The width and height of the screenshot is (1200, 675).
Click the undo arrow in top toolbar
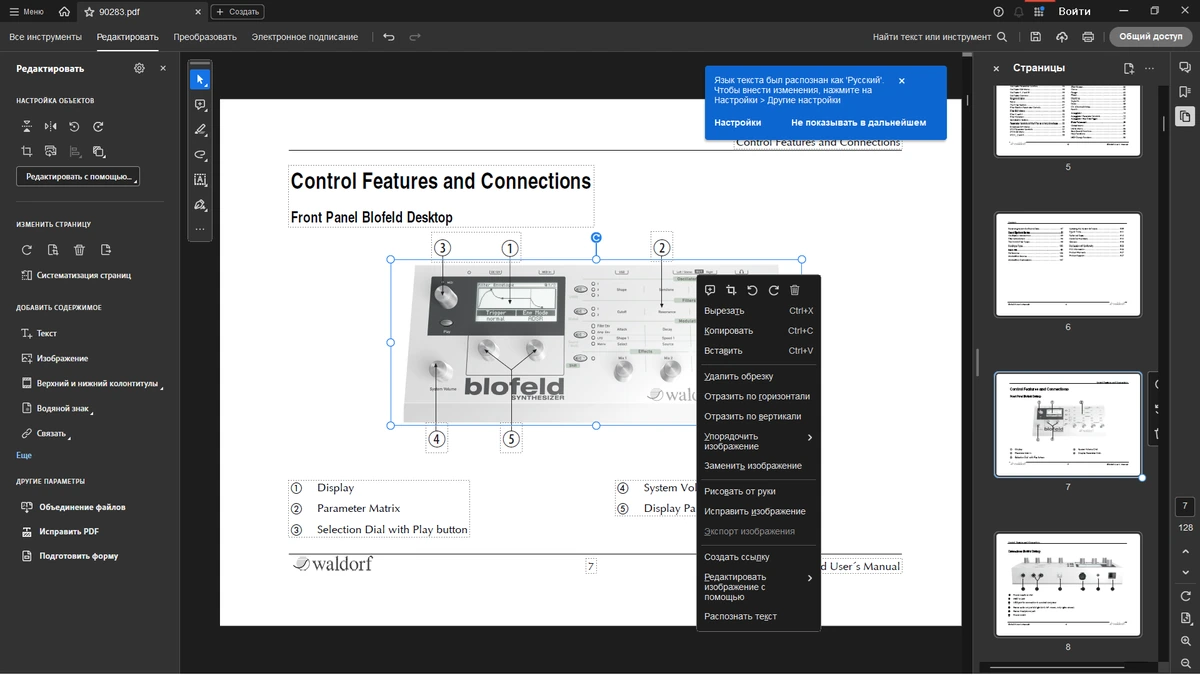tap(389, 37)
